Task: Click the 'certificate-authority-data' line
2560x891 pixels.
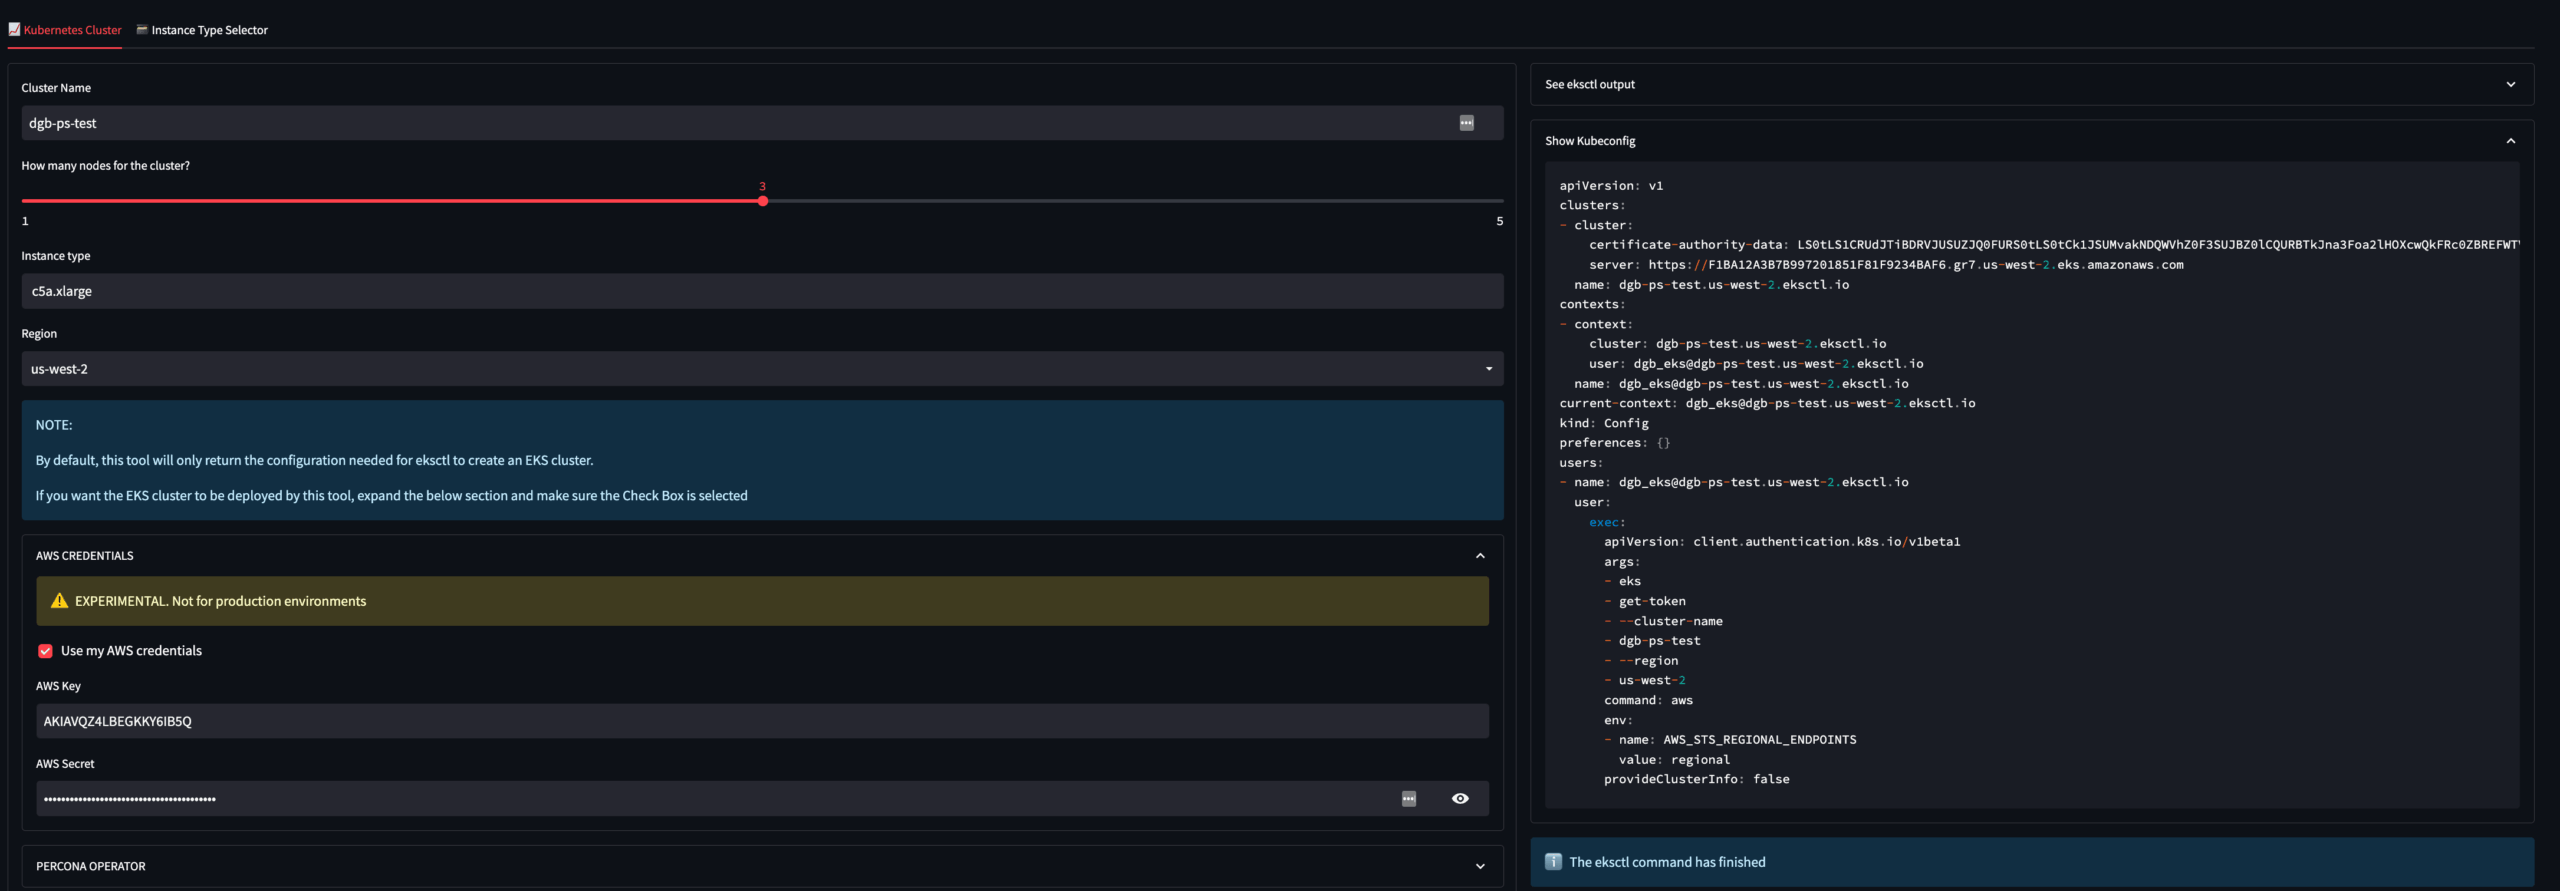Action: 2054,245
